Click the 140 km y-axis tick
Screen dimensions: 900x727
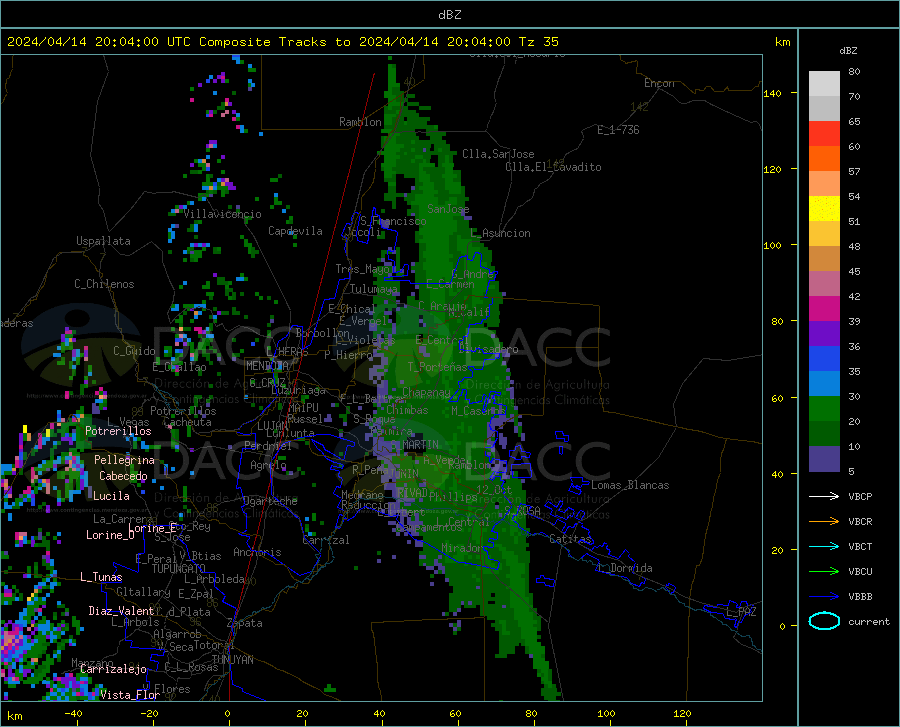point(772,93)
